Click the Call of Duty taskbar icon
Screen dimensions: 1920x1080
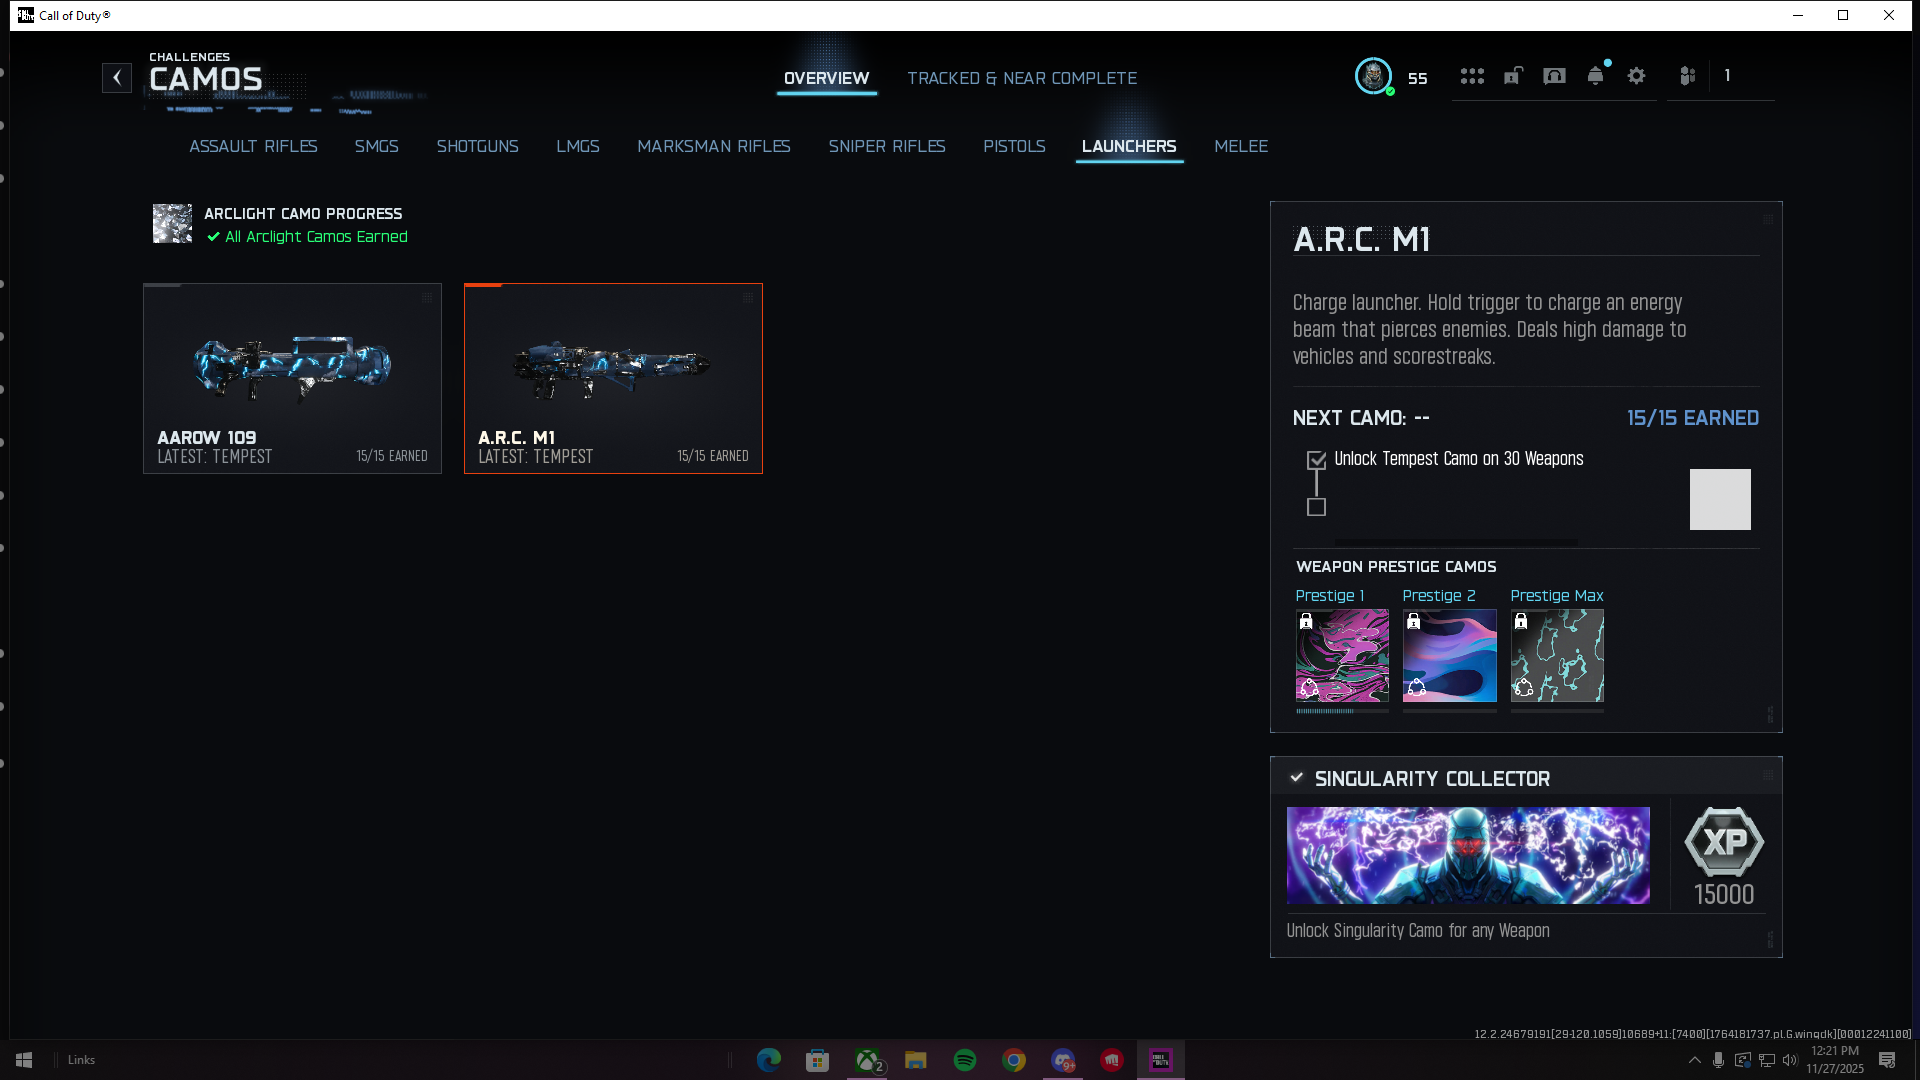[1161, 1060]
